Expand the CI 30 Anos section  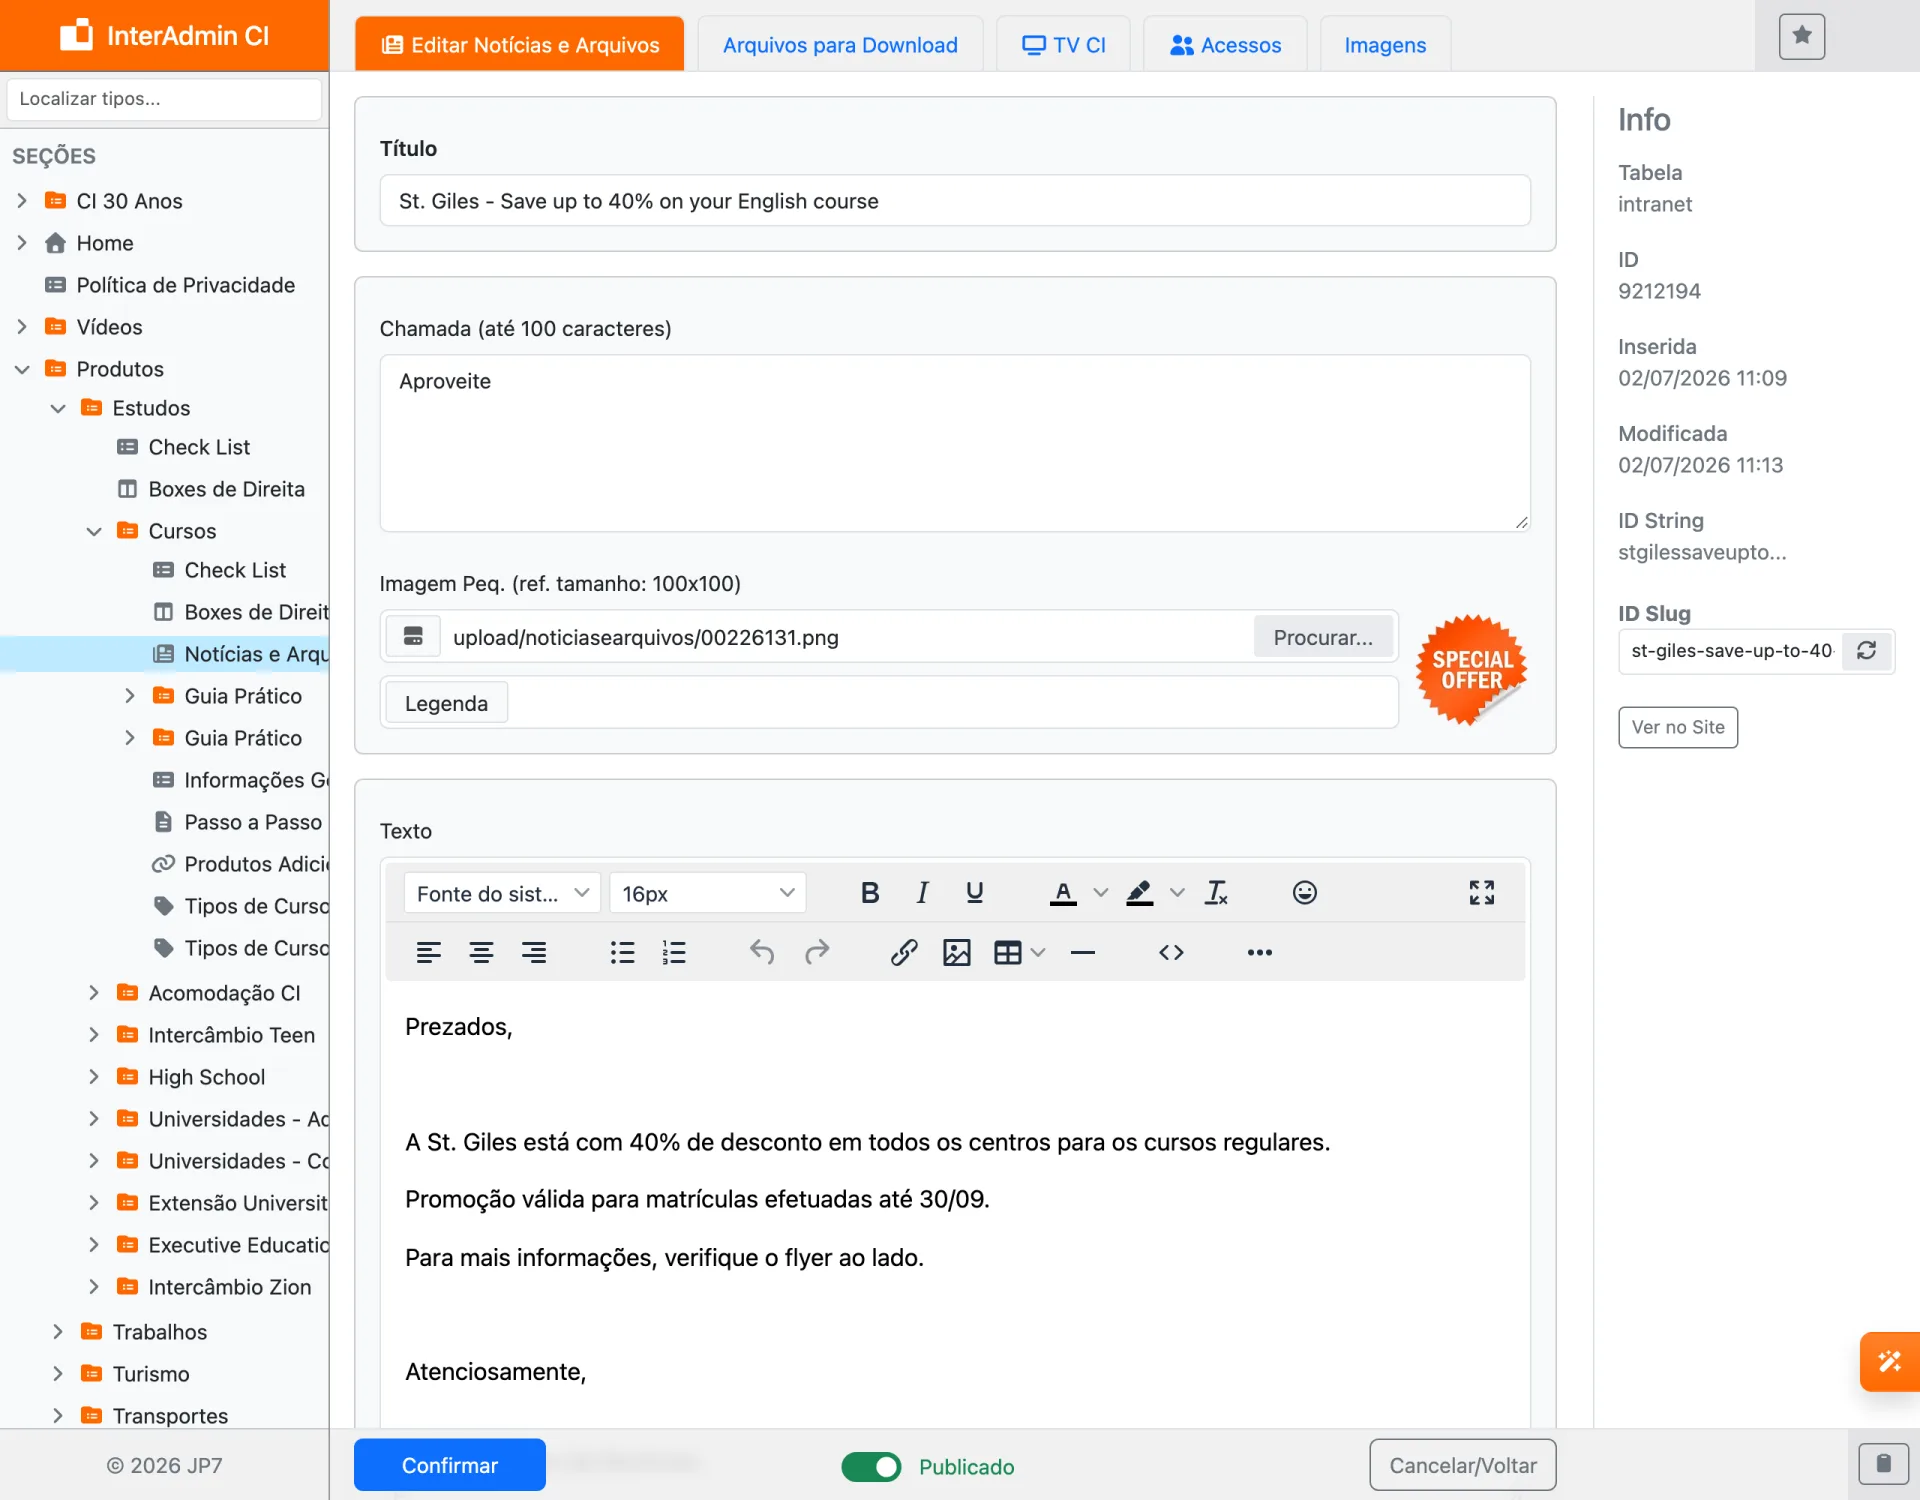click(x=22, y=201)
